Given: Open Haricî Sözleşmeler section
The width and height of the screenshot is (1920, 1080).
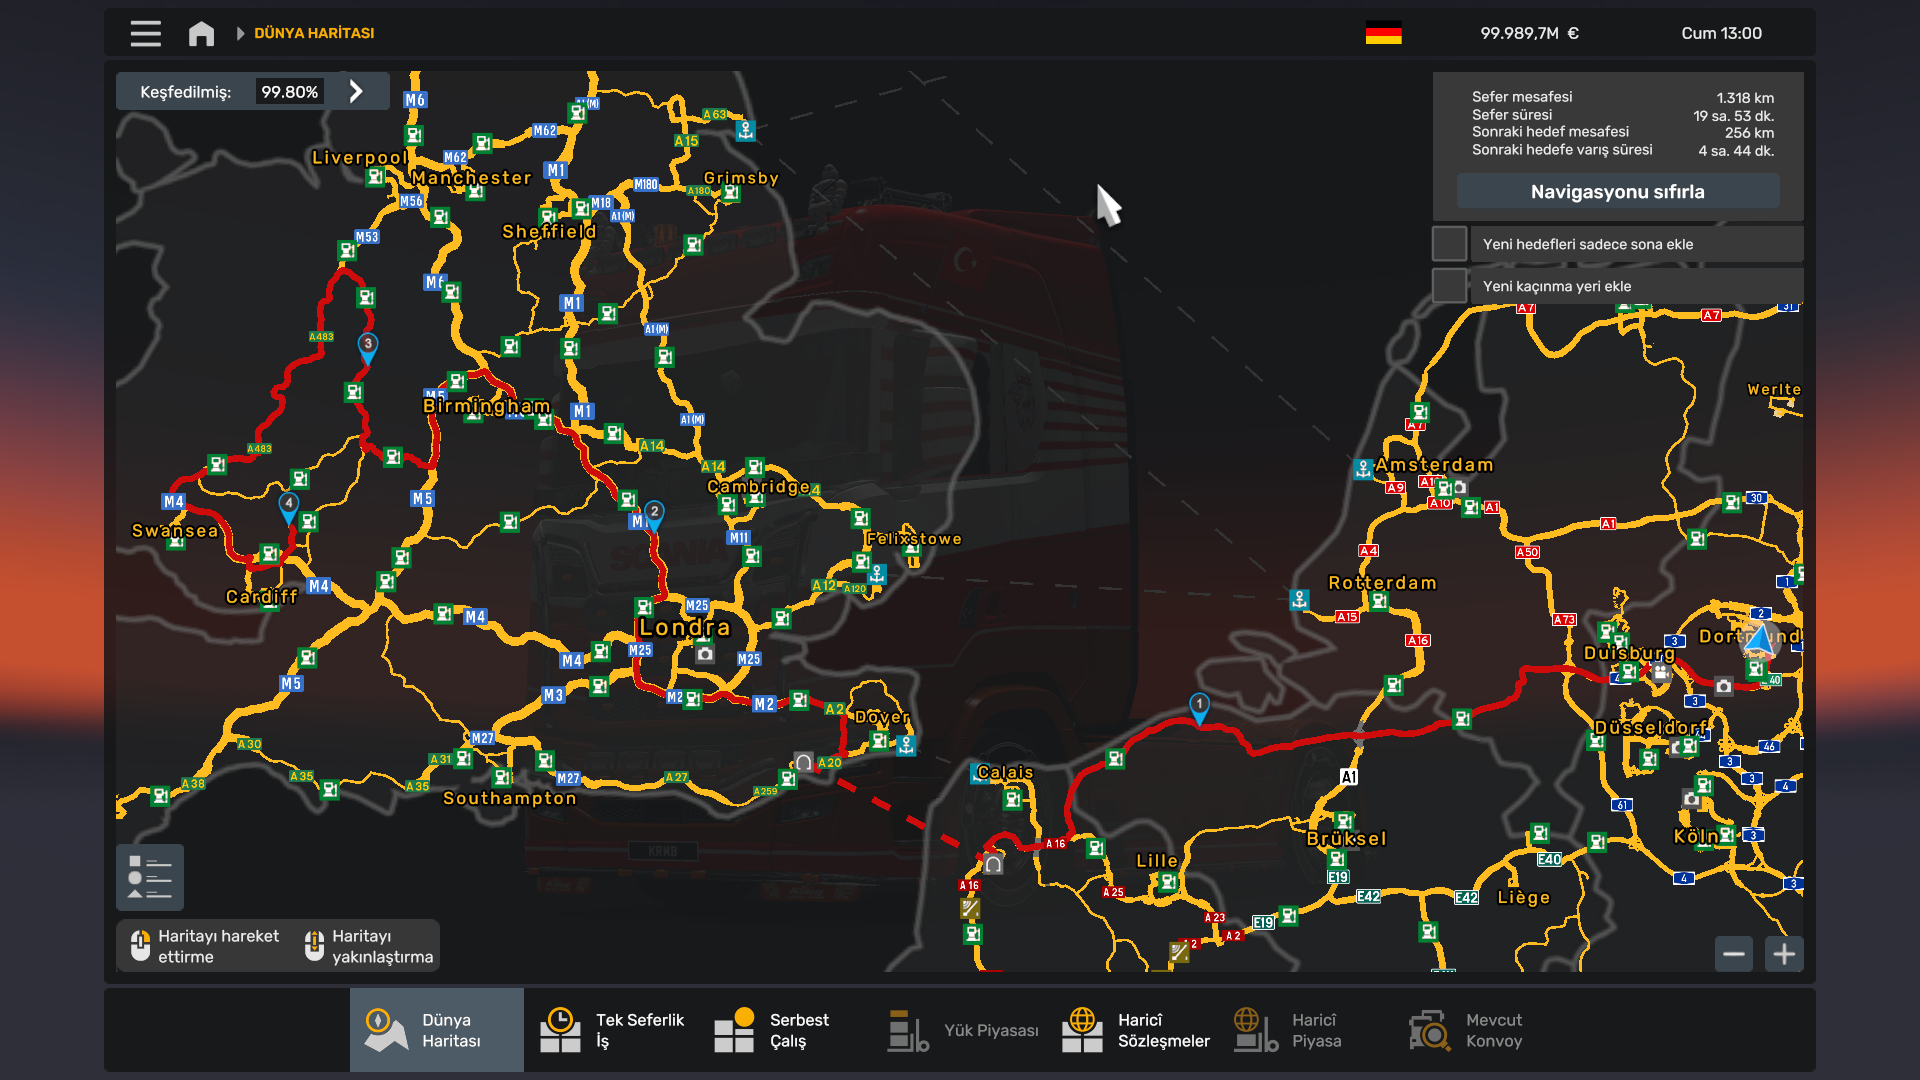Looking at the screenshot, I should [1135, 1030].
